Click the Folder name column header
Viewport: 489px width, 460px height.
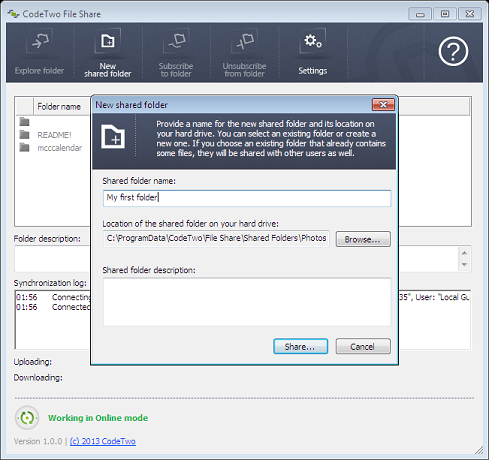pyautogui.click(x=59, y=107)
